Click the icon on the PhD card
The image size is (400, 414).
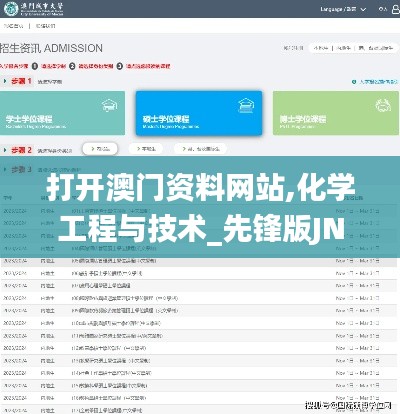383,105
